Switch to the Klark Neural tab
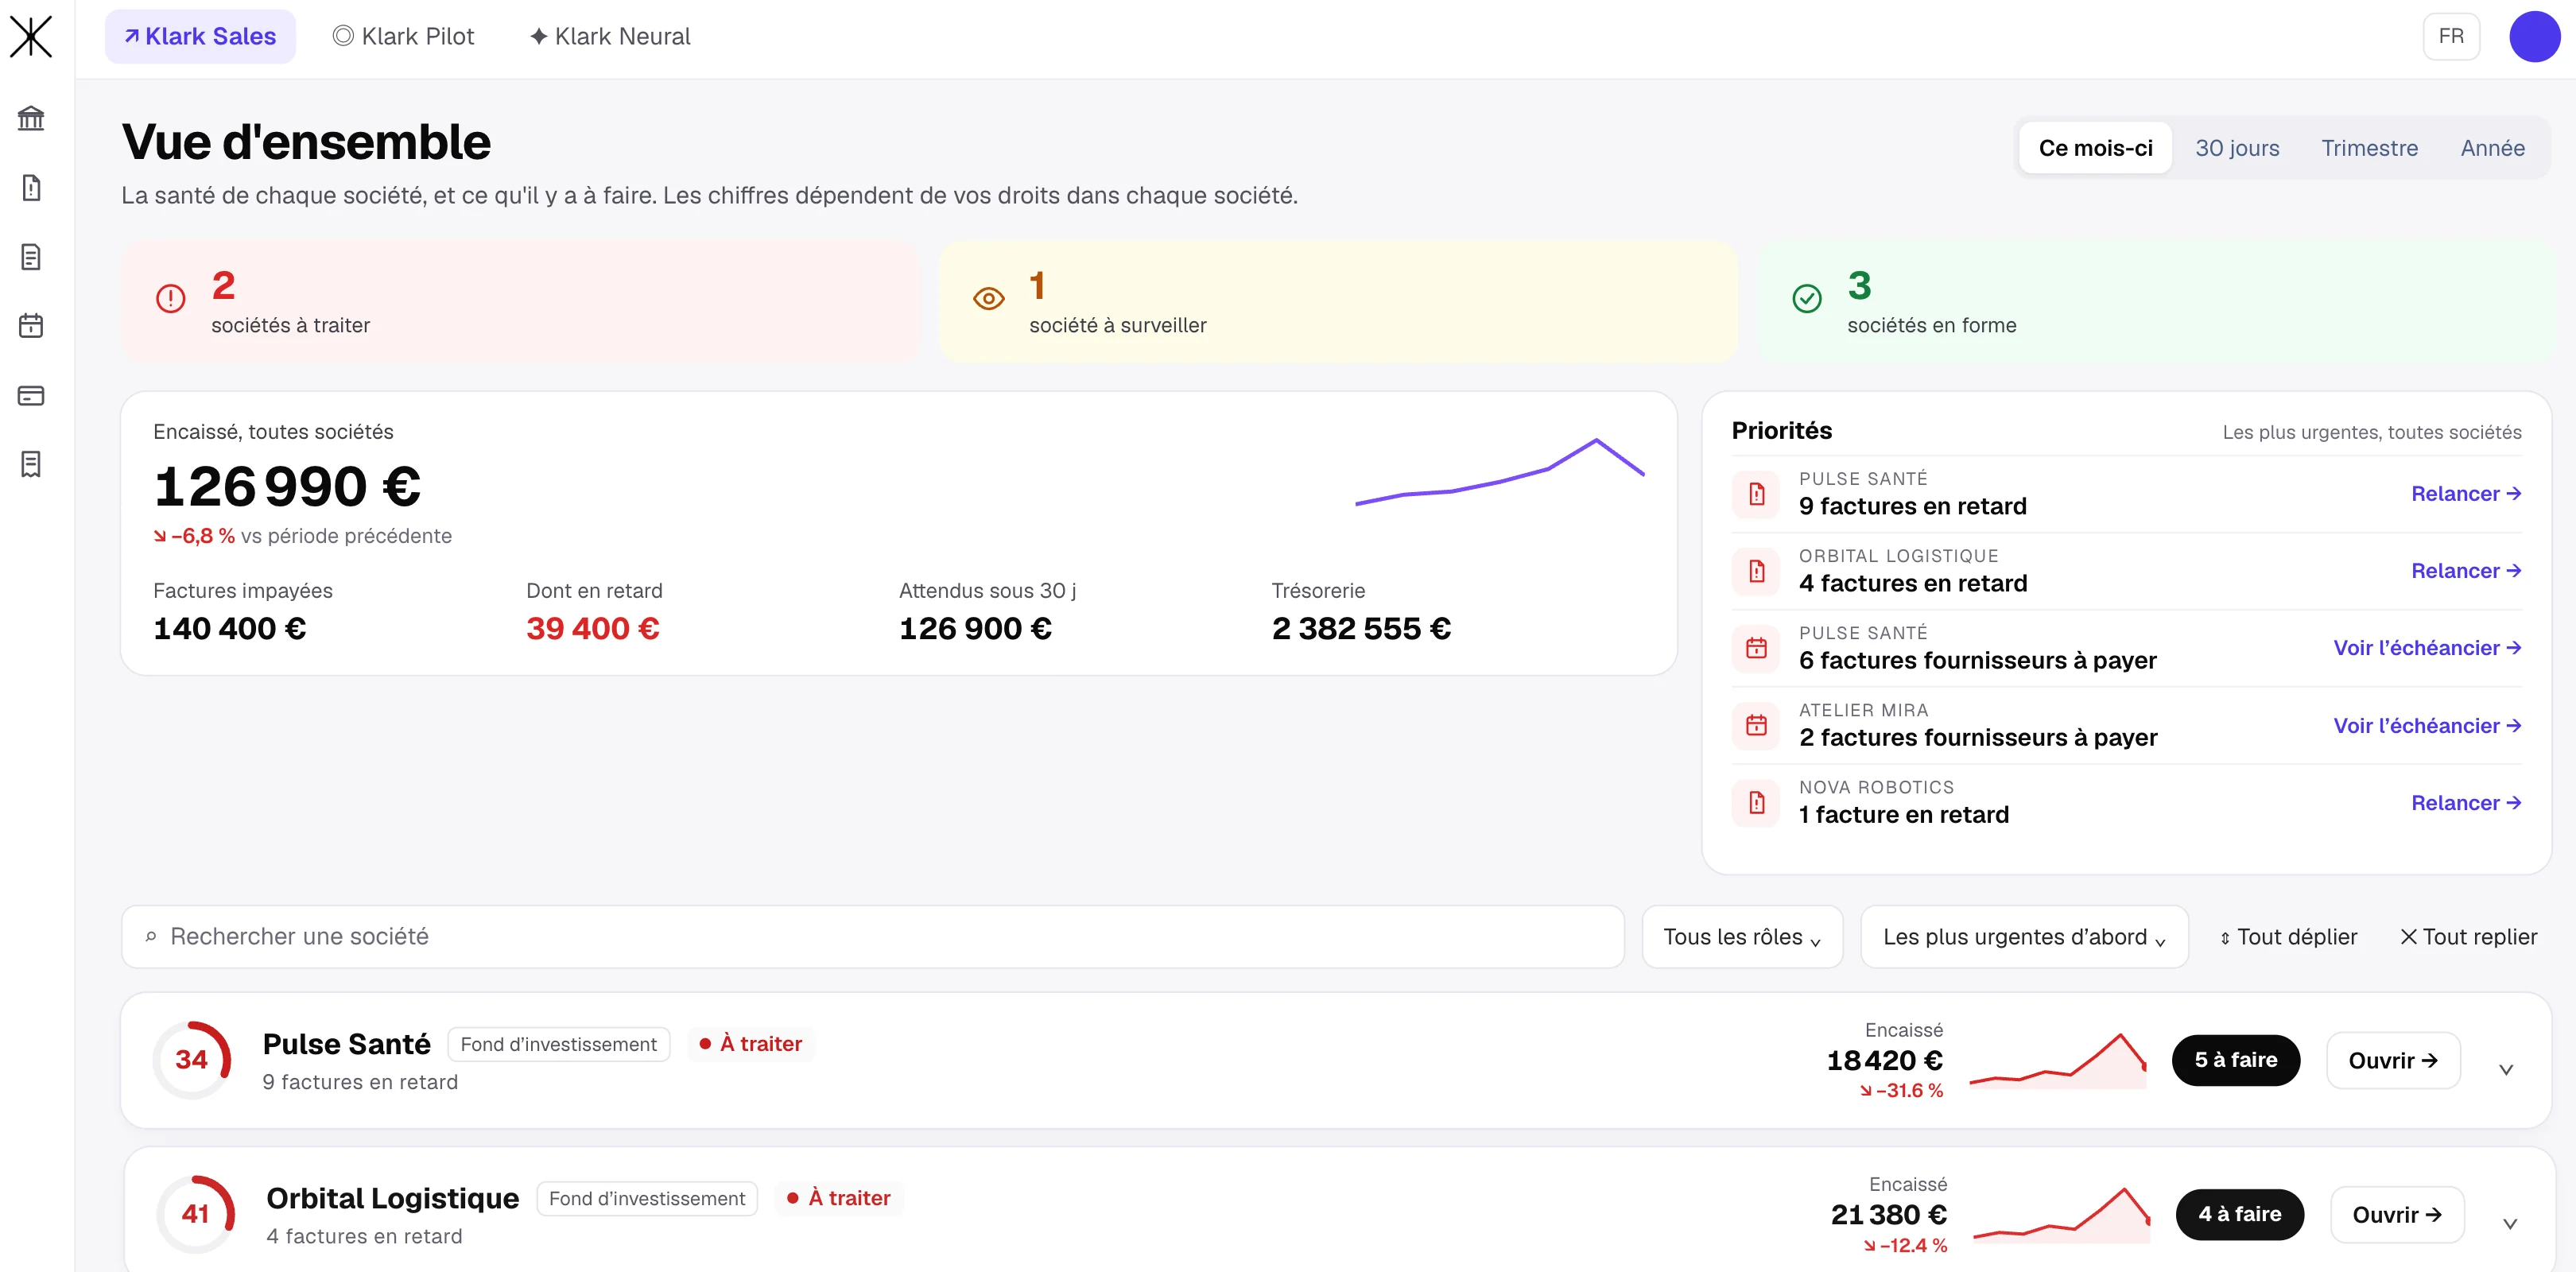 click(x=610, y=37)
